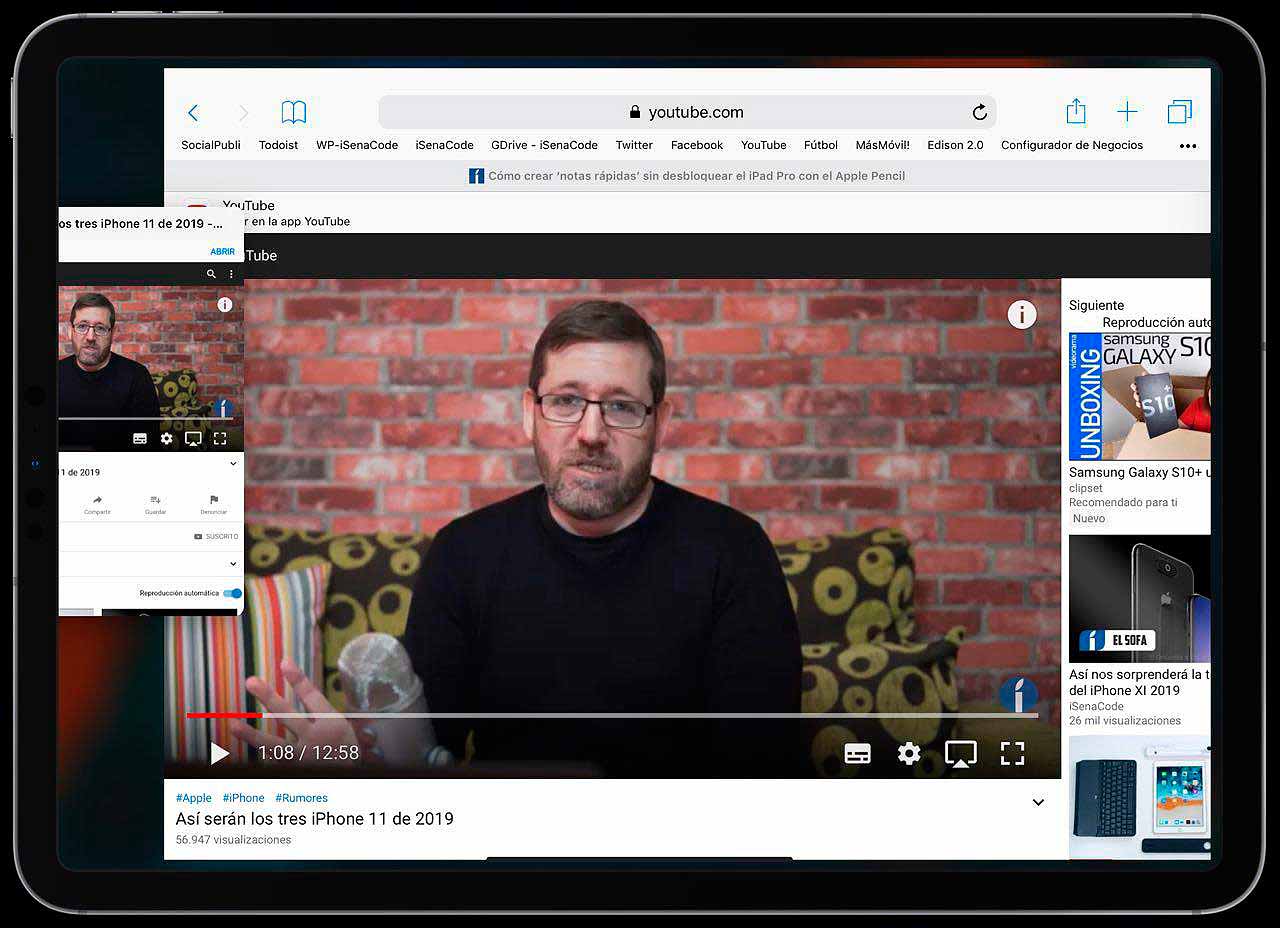Open the MásMóvil! favorite

(883, 145)
